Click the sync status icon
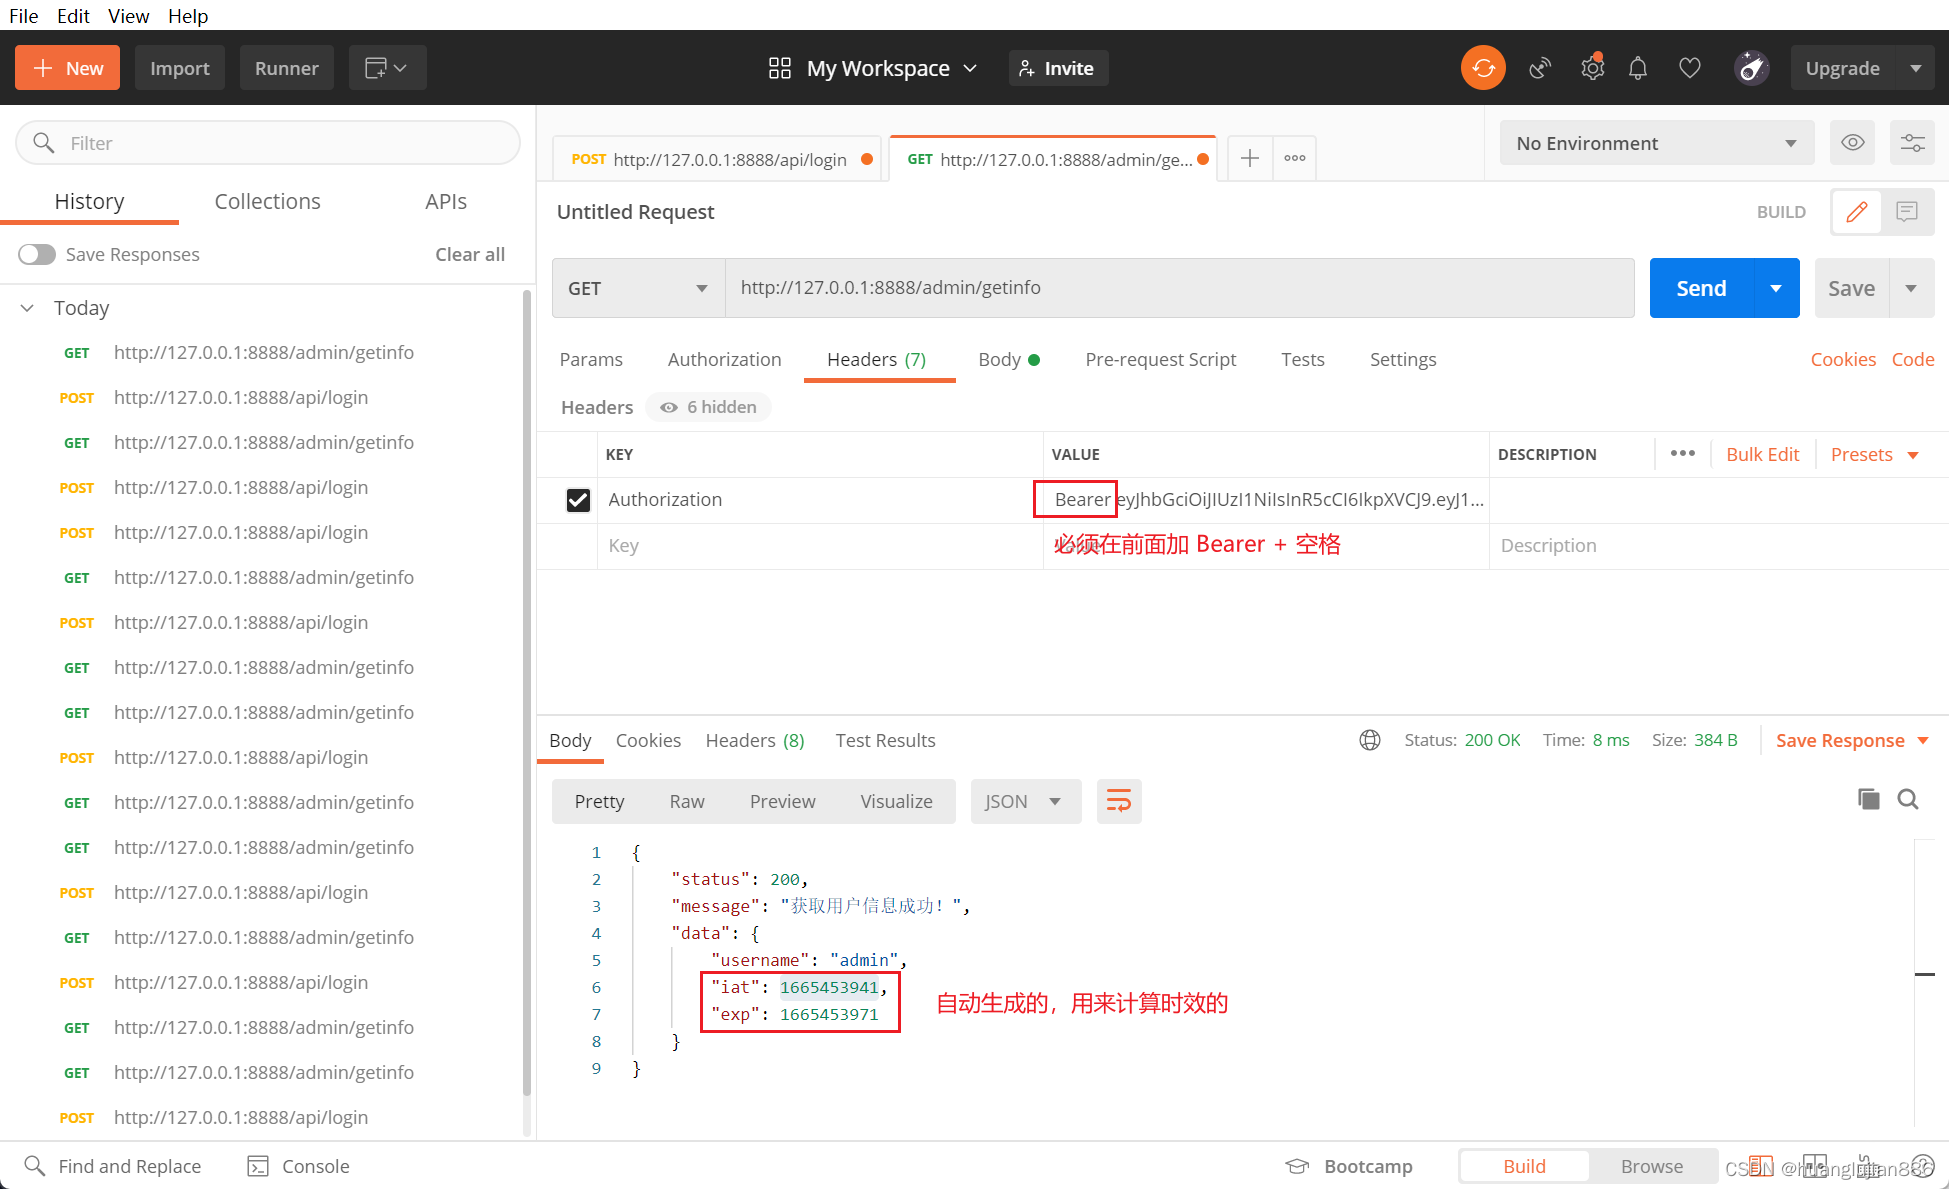 [1483, 68]
